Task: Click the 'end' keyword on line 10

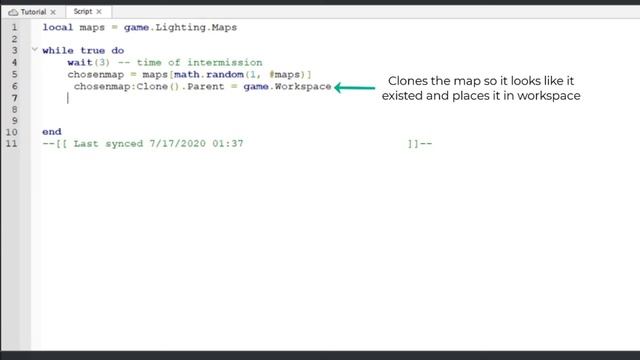Action: point(52,132)
